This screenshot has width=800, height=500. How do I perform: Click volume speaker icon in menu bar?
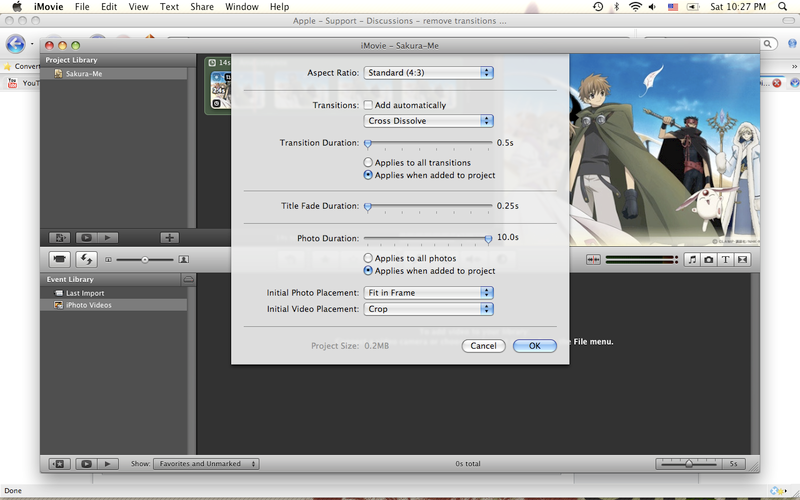click(653, 7)
